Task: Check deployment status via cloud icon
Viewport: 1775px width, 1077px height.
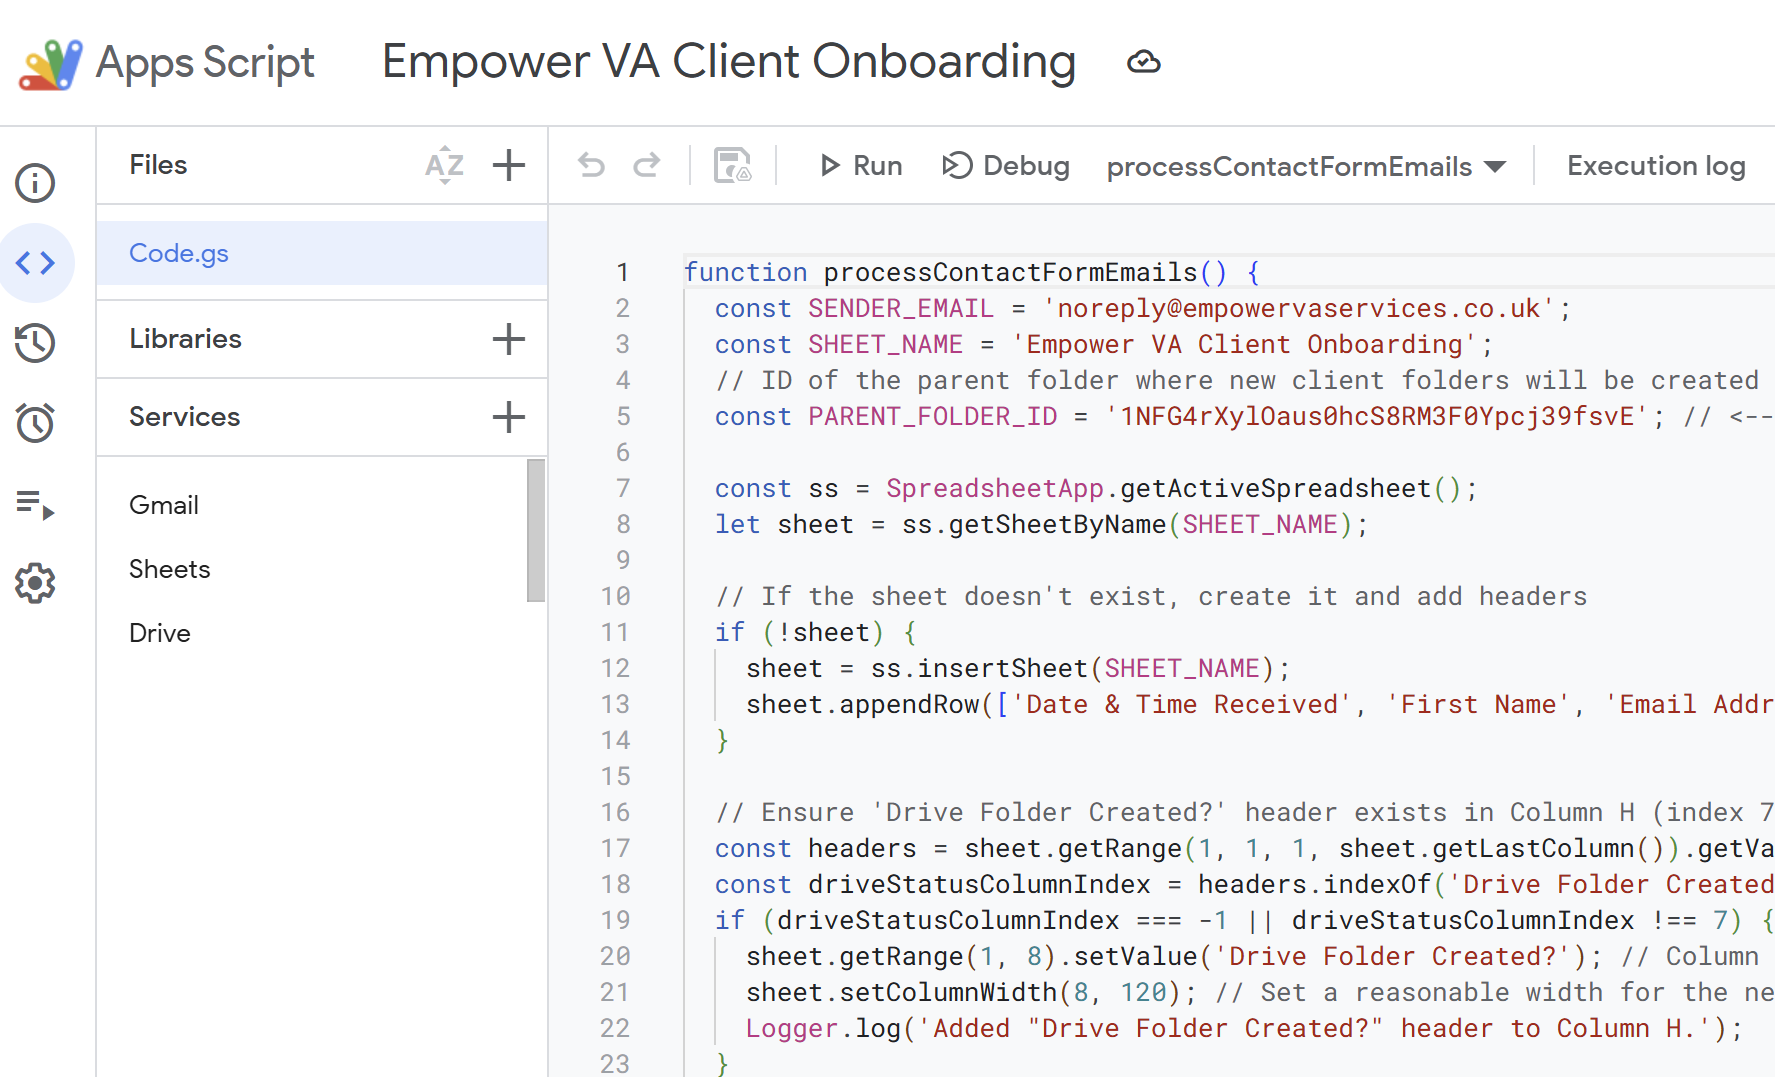Action: (1143, 62)
